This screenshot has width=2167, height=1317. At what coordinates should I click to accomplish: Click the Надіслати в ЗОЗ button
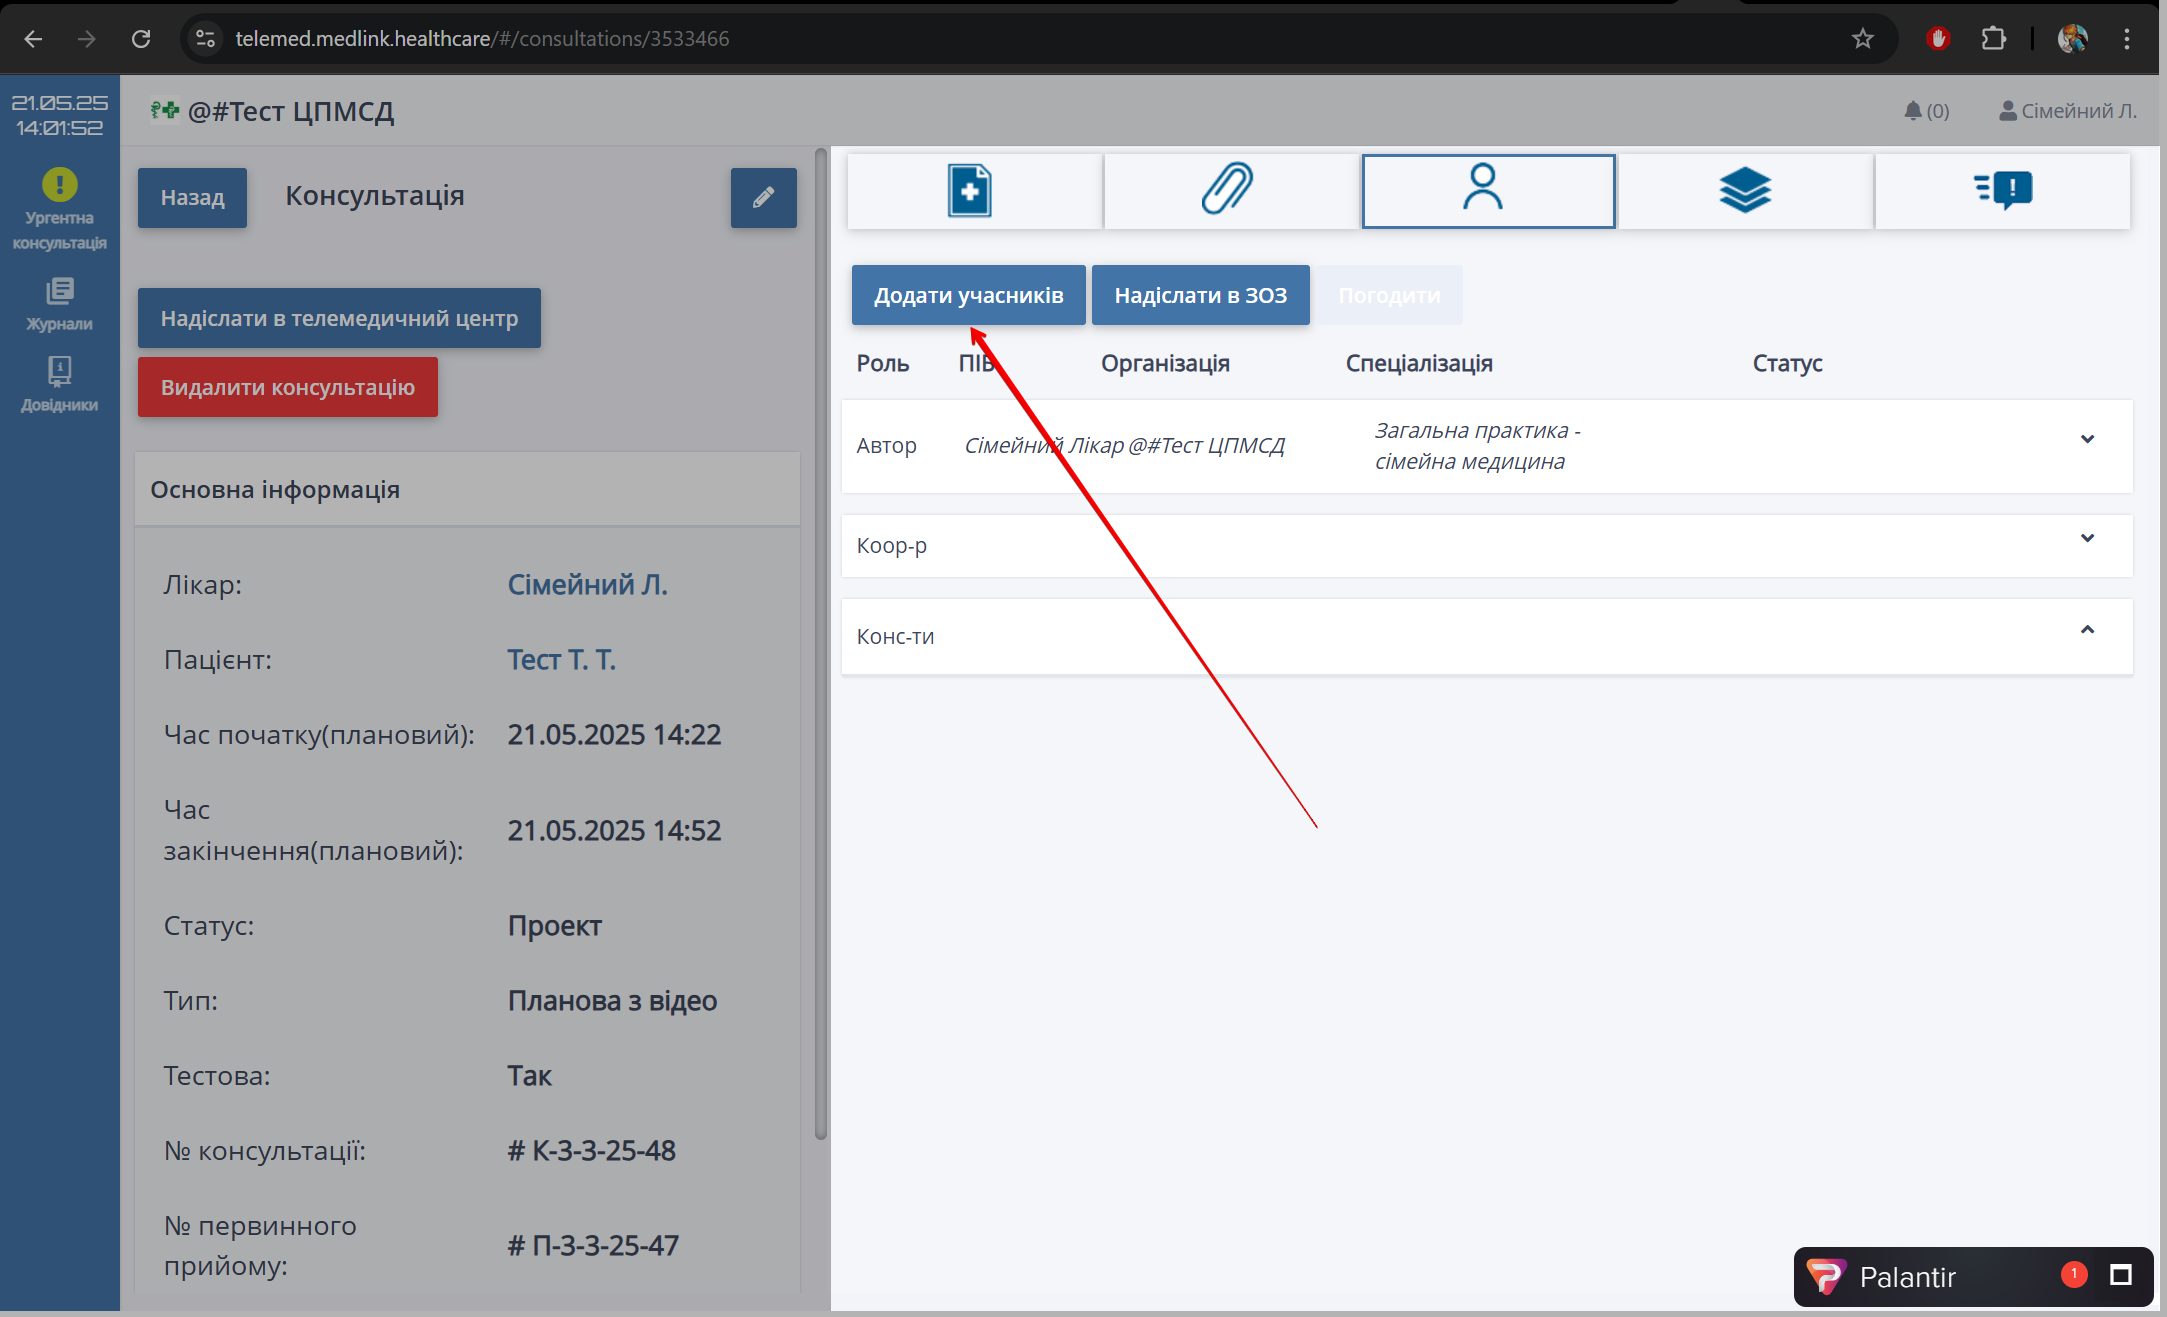[1200, 295]
